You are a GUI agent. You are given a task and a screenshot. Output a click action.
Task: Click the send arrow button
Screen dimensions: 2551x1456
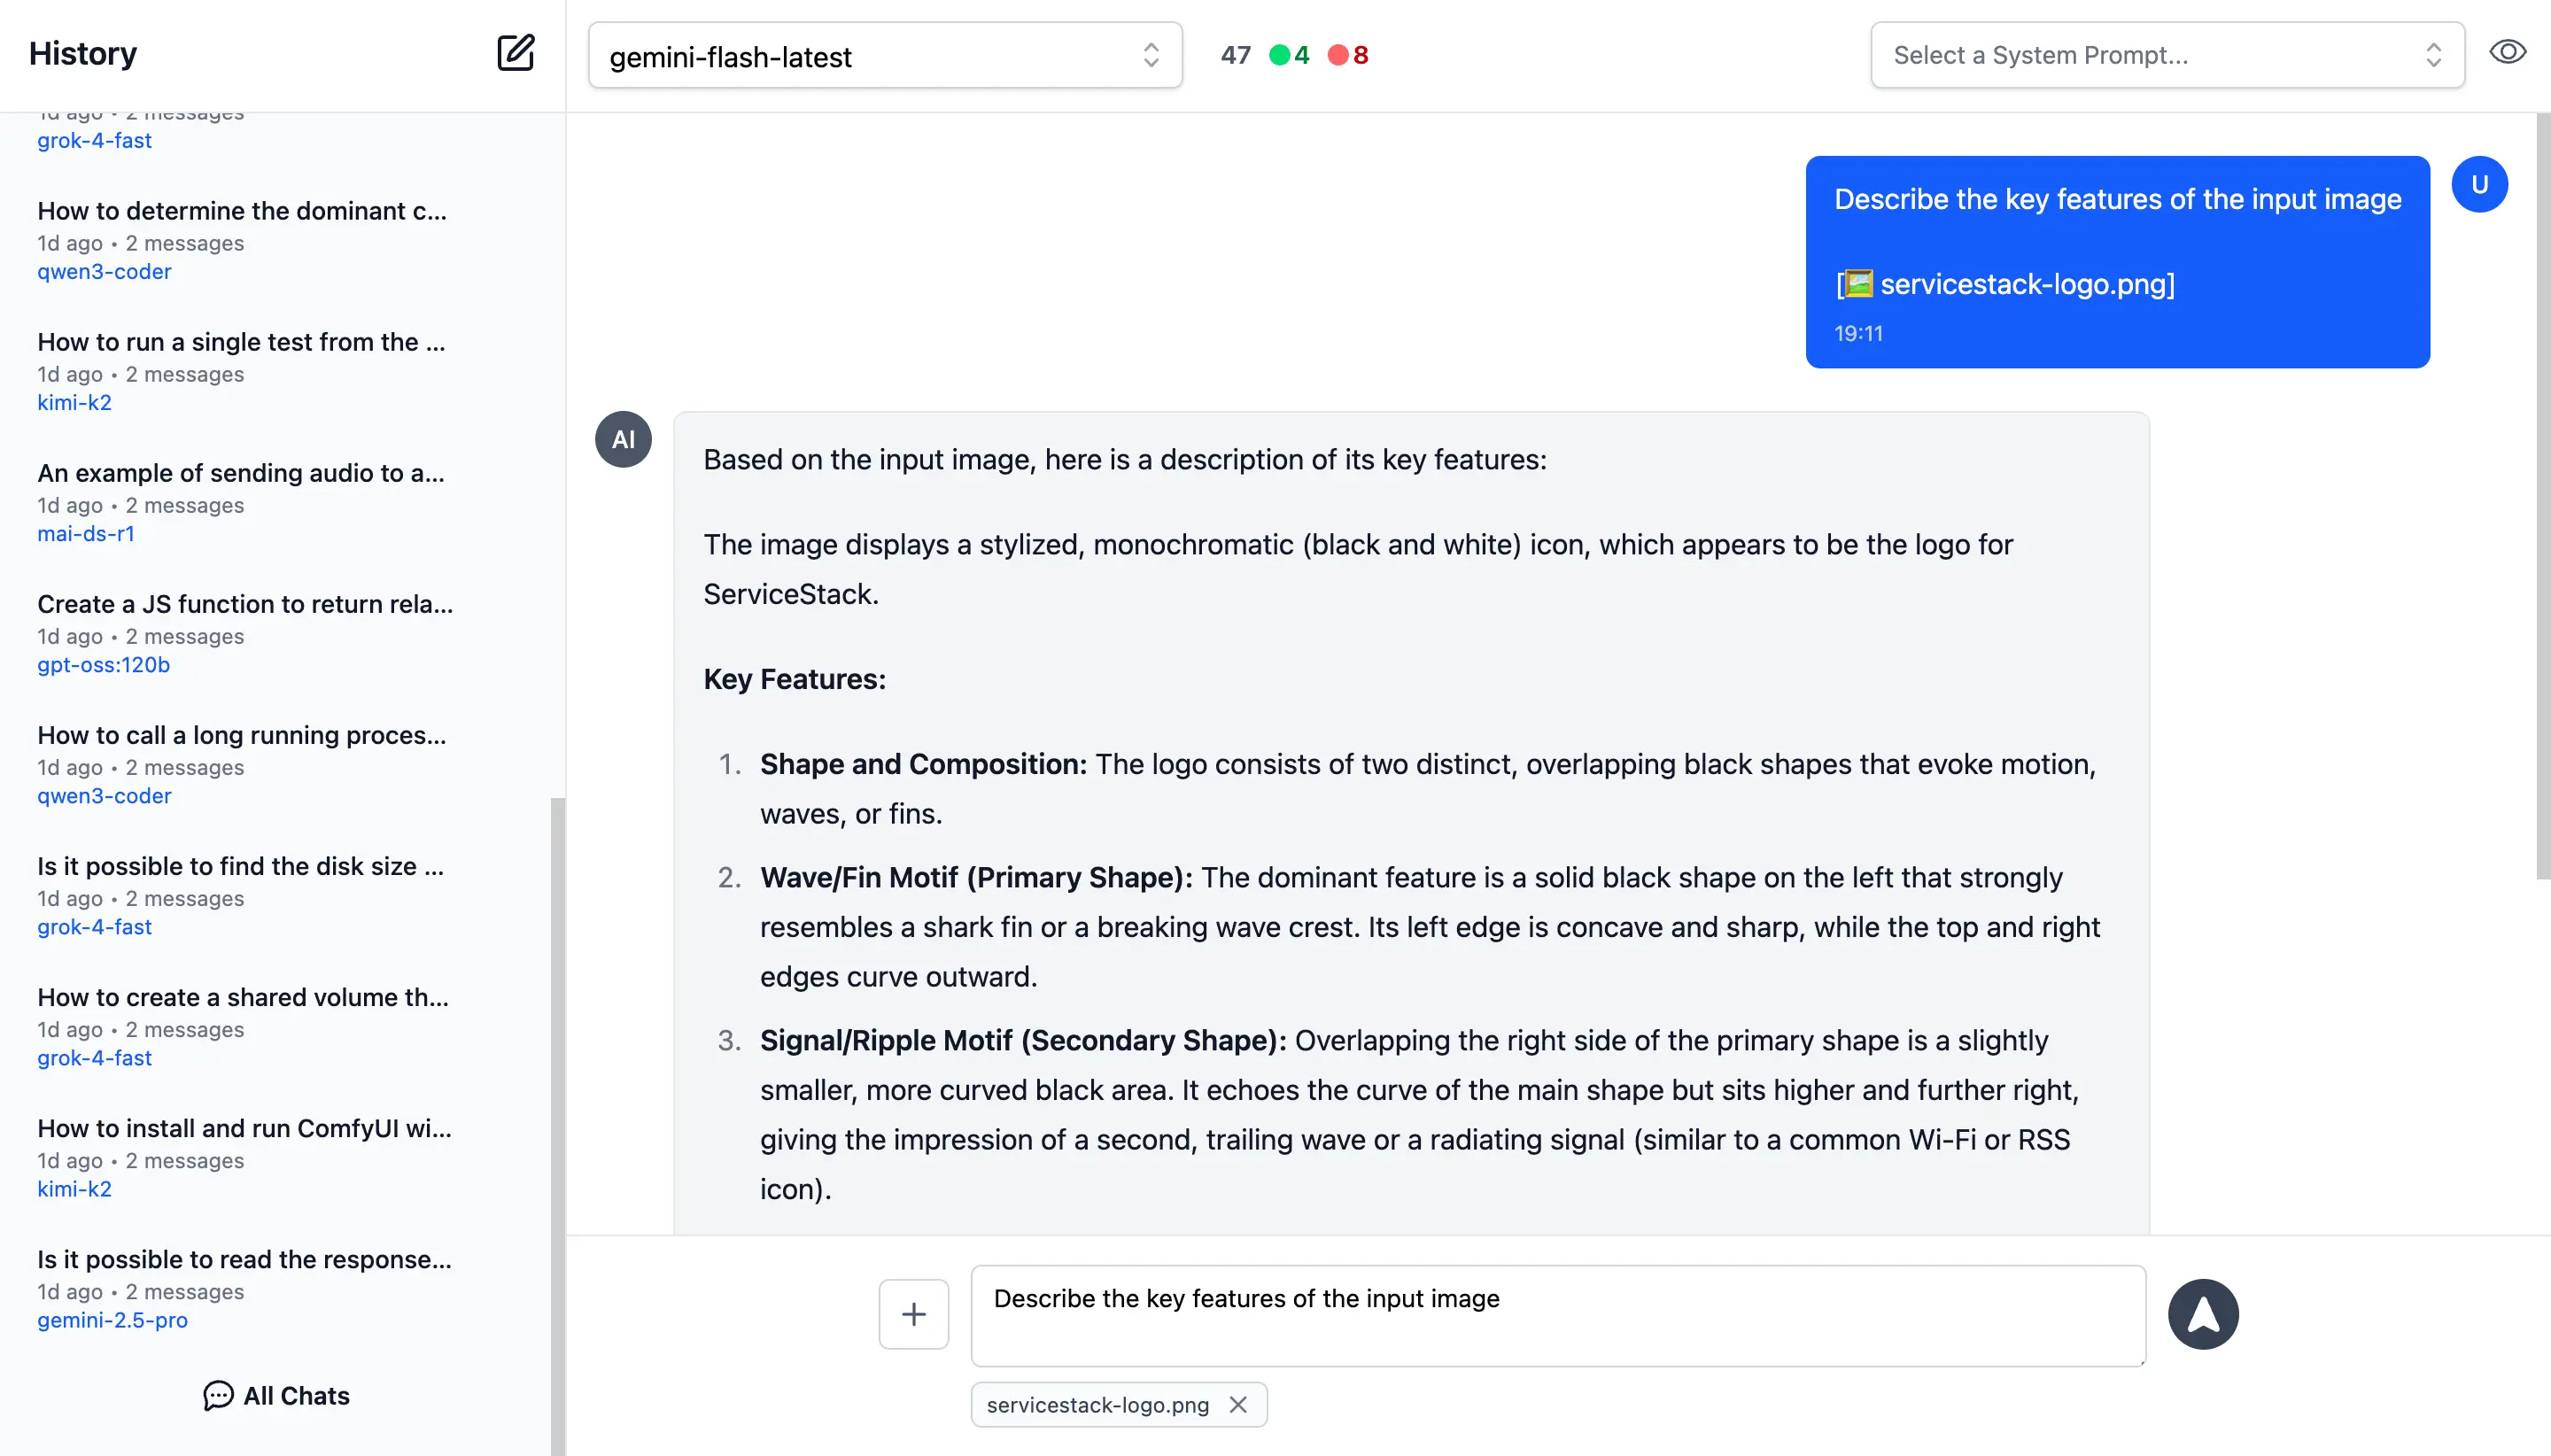click(2202, 1314)
